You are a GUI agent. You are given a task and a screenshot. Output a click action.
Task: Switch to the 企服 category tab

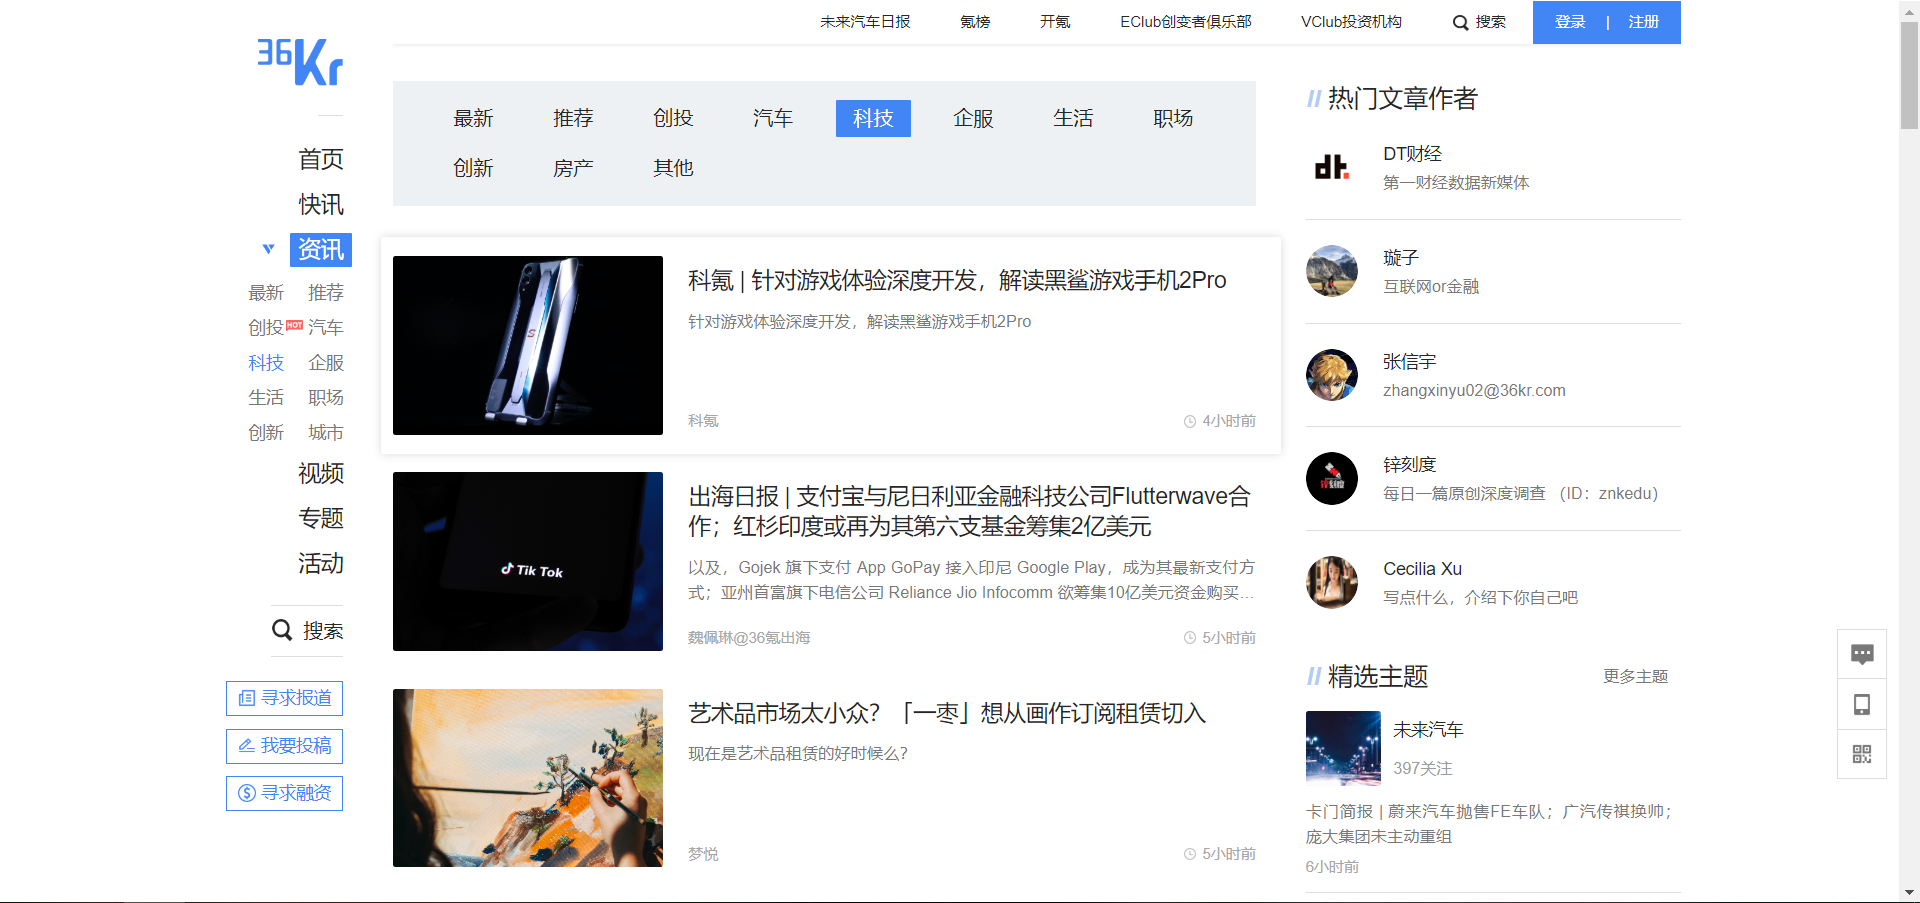[x=973, y=118]
